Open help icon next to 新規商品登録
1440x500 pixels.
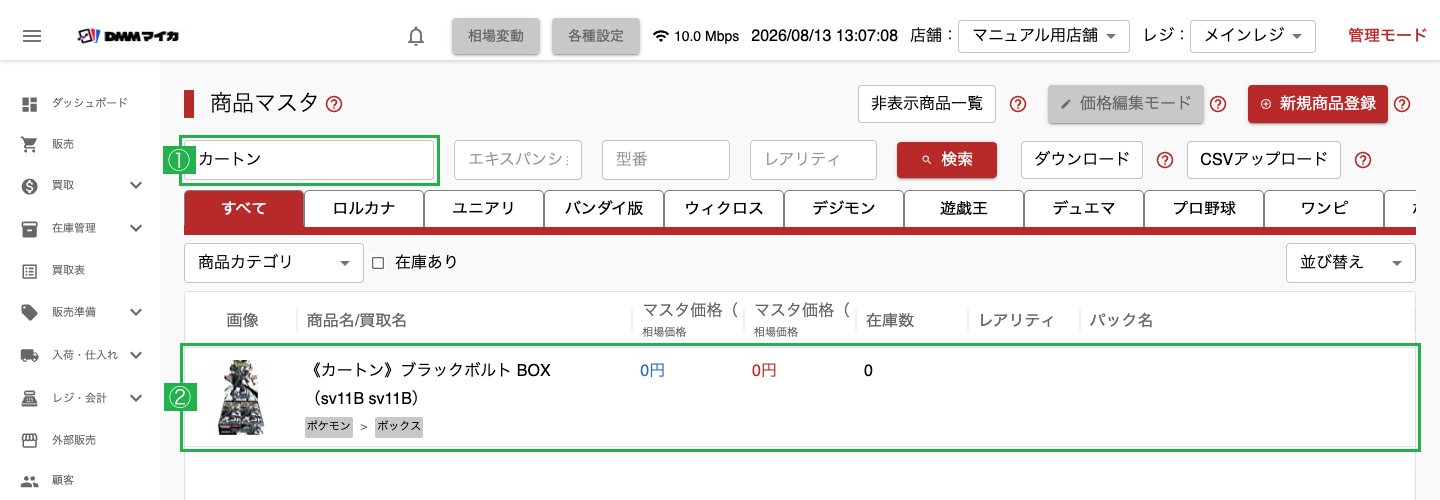(x=1402, y=104)
